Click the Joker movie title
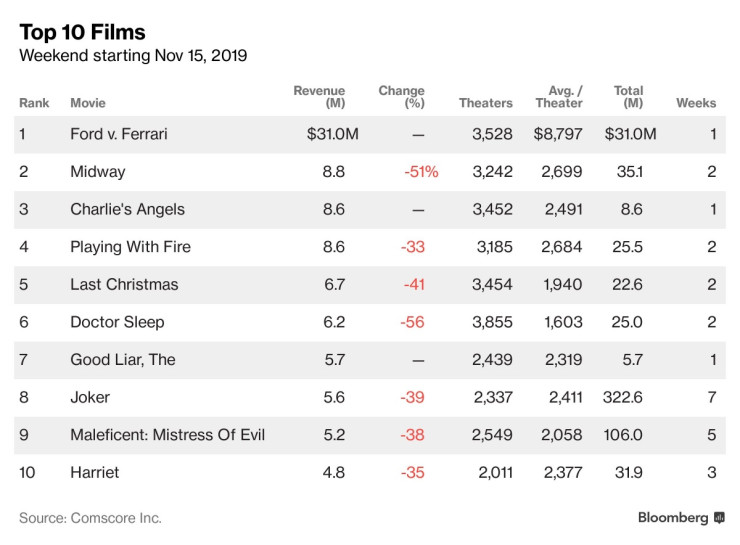This screenshot has height=545, width=740. pyautogui.click(x=90, y=397)
